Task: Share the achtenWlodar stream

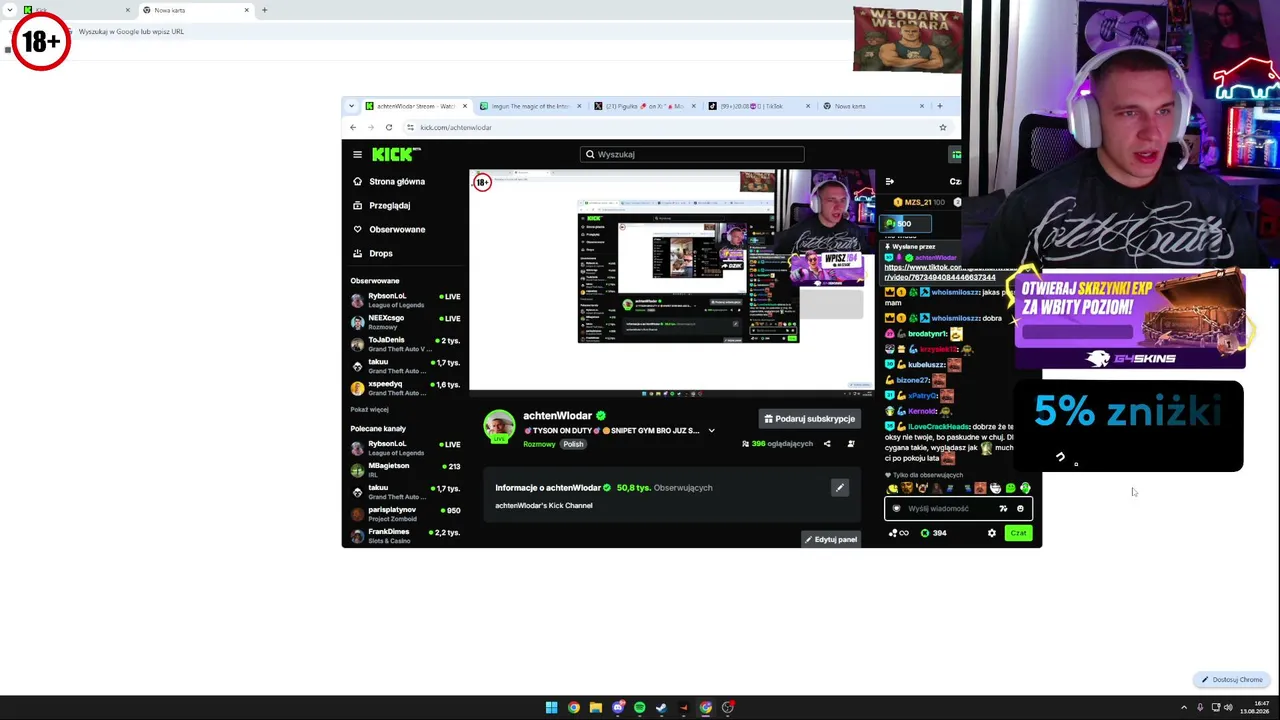Action: [827, 444]
